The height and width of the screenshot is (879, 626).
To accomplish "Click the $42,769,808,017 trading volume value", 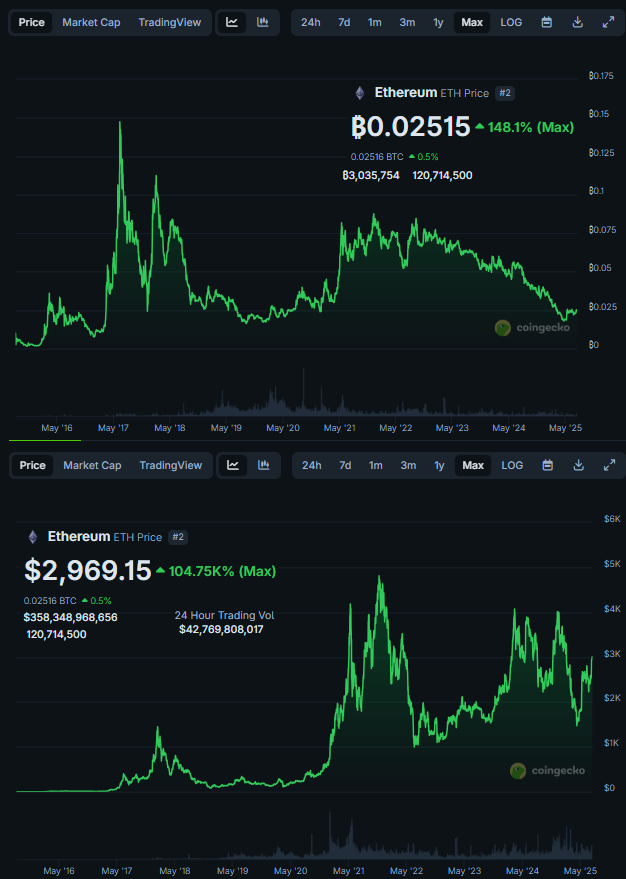I will pyautogui.click(x=221, y=630).
